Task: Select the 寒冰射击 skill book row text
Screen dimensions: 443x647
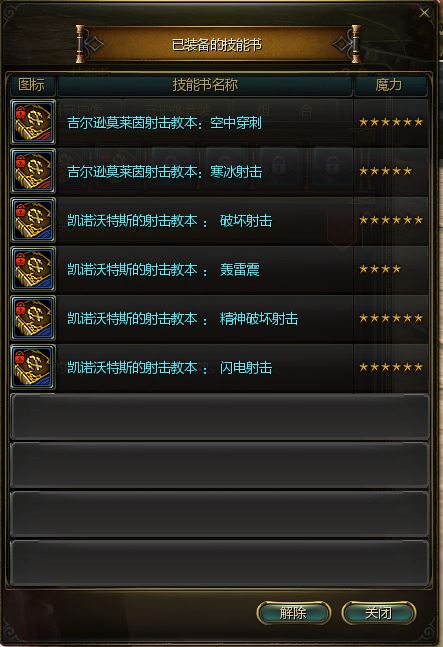Action: (x=165, y=172)
